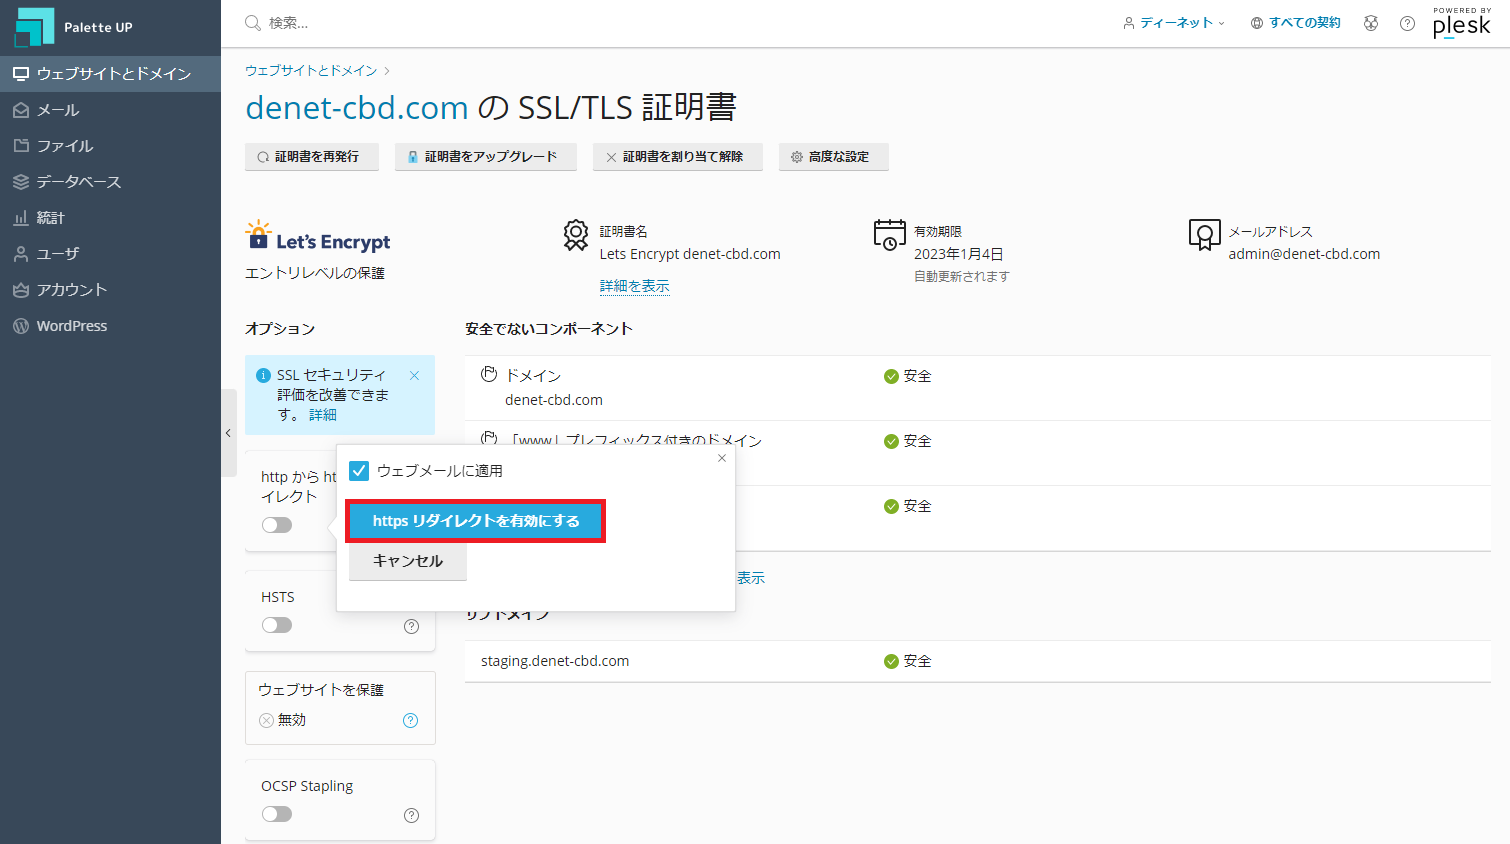This screenshot has width=1510, height=844.
Task: Click the Palette UP logo
Action: (74, 27)
